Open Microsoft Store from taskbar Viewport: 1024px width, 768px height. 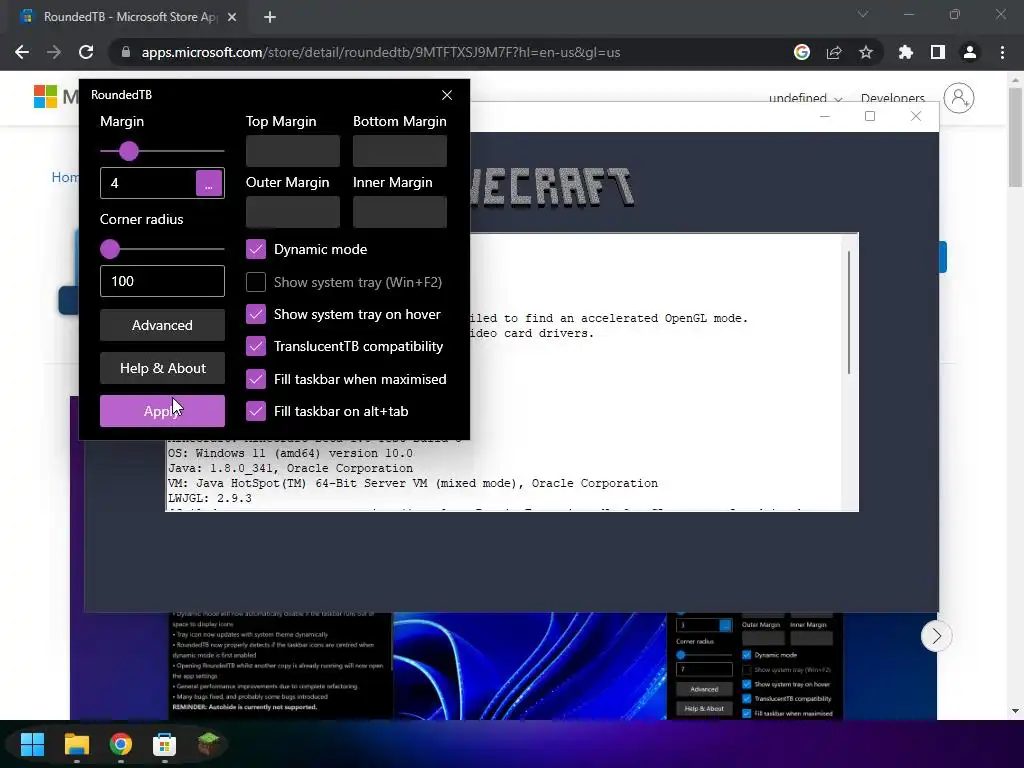pos(165,744)
